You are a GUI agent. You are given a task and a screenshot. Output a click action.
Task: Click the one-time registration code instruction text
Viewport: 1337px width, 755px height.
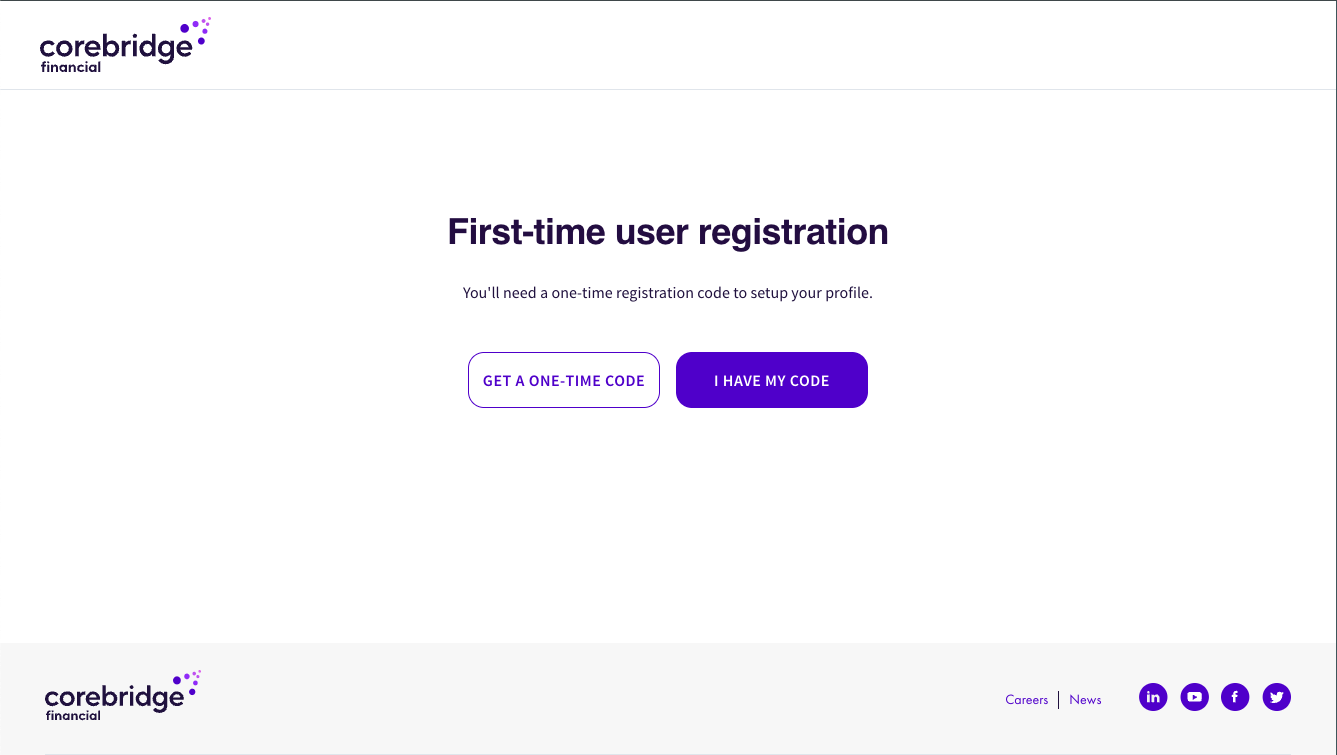(x=667, y=294)
